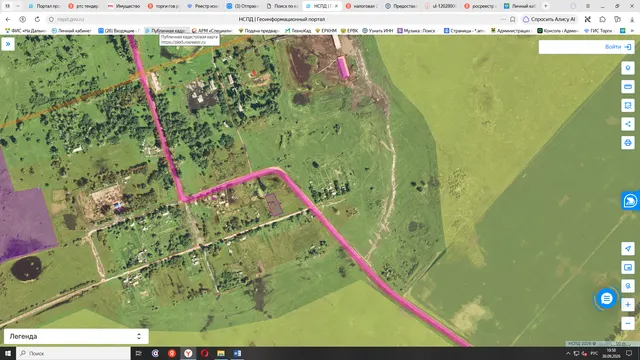
Task: Open Microsoft Word from taskbar
Action: coord(237,353)
